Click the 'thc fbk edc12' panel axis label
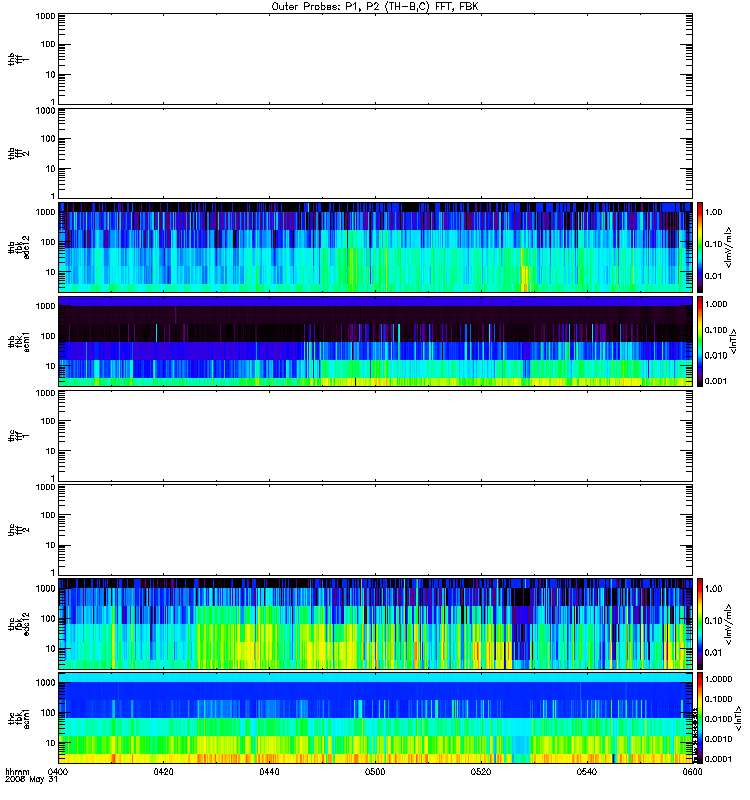 [18, 624]
